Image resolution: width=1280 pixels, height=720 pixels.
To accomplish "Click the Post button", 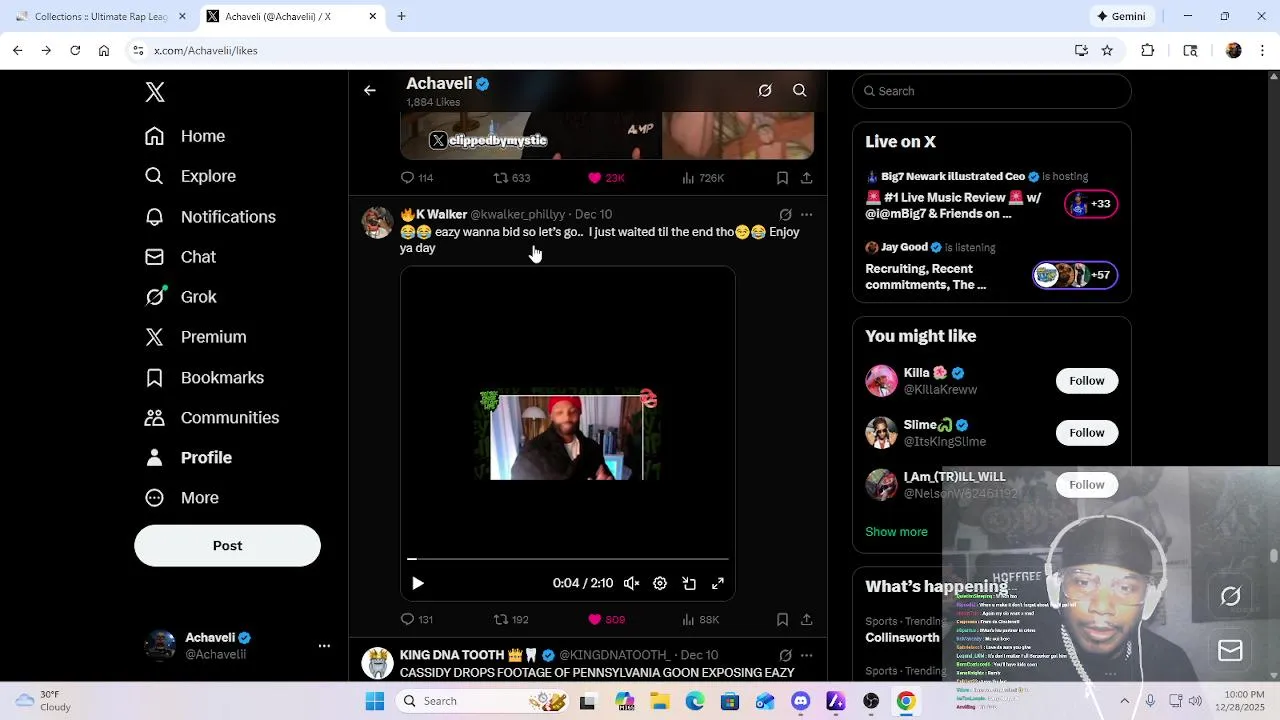I will coord(227,546).
